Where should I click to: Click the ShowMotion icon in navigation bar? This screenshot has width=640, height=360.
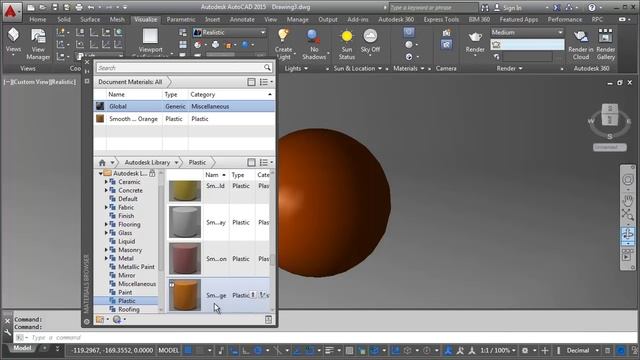pos(627,256)
